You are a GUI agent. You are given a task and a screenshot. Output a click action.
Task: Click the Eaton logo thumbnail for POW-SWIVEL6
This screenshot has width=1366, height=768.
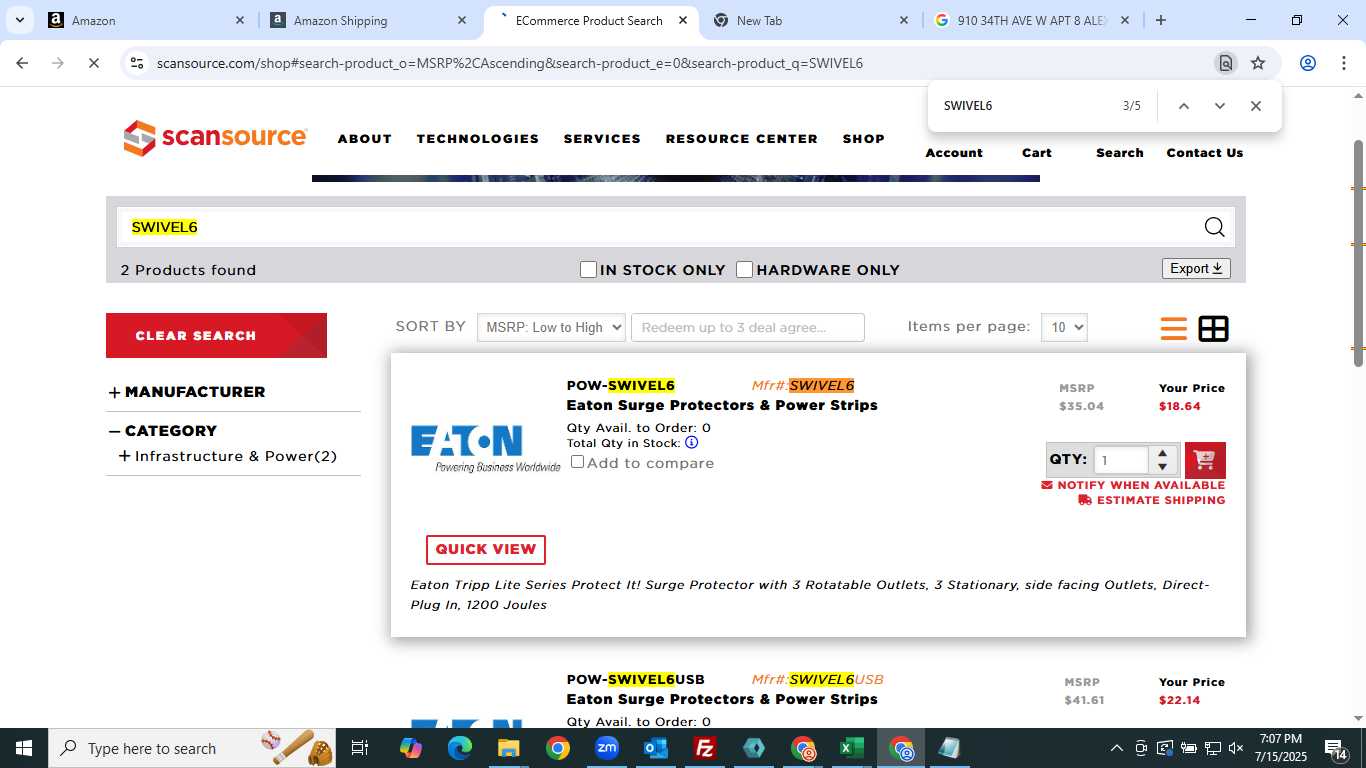click(485, 448)
